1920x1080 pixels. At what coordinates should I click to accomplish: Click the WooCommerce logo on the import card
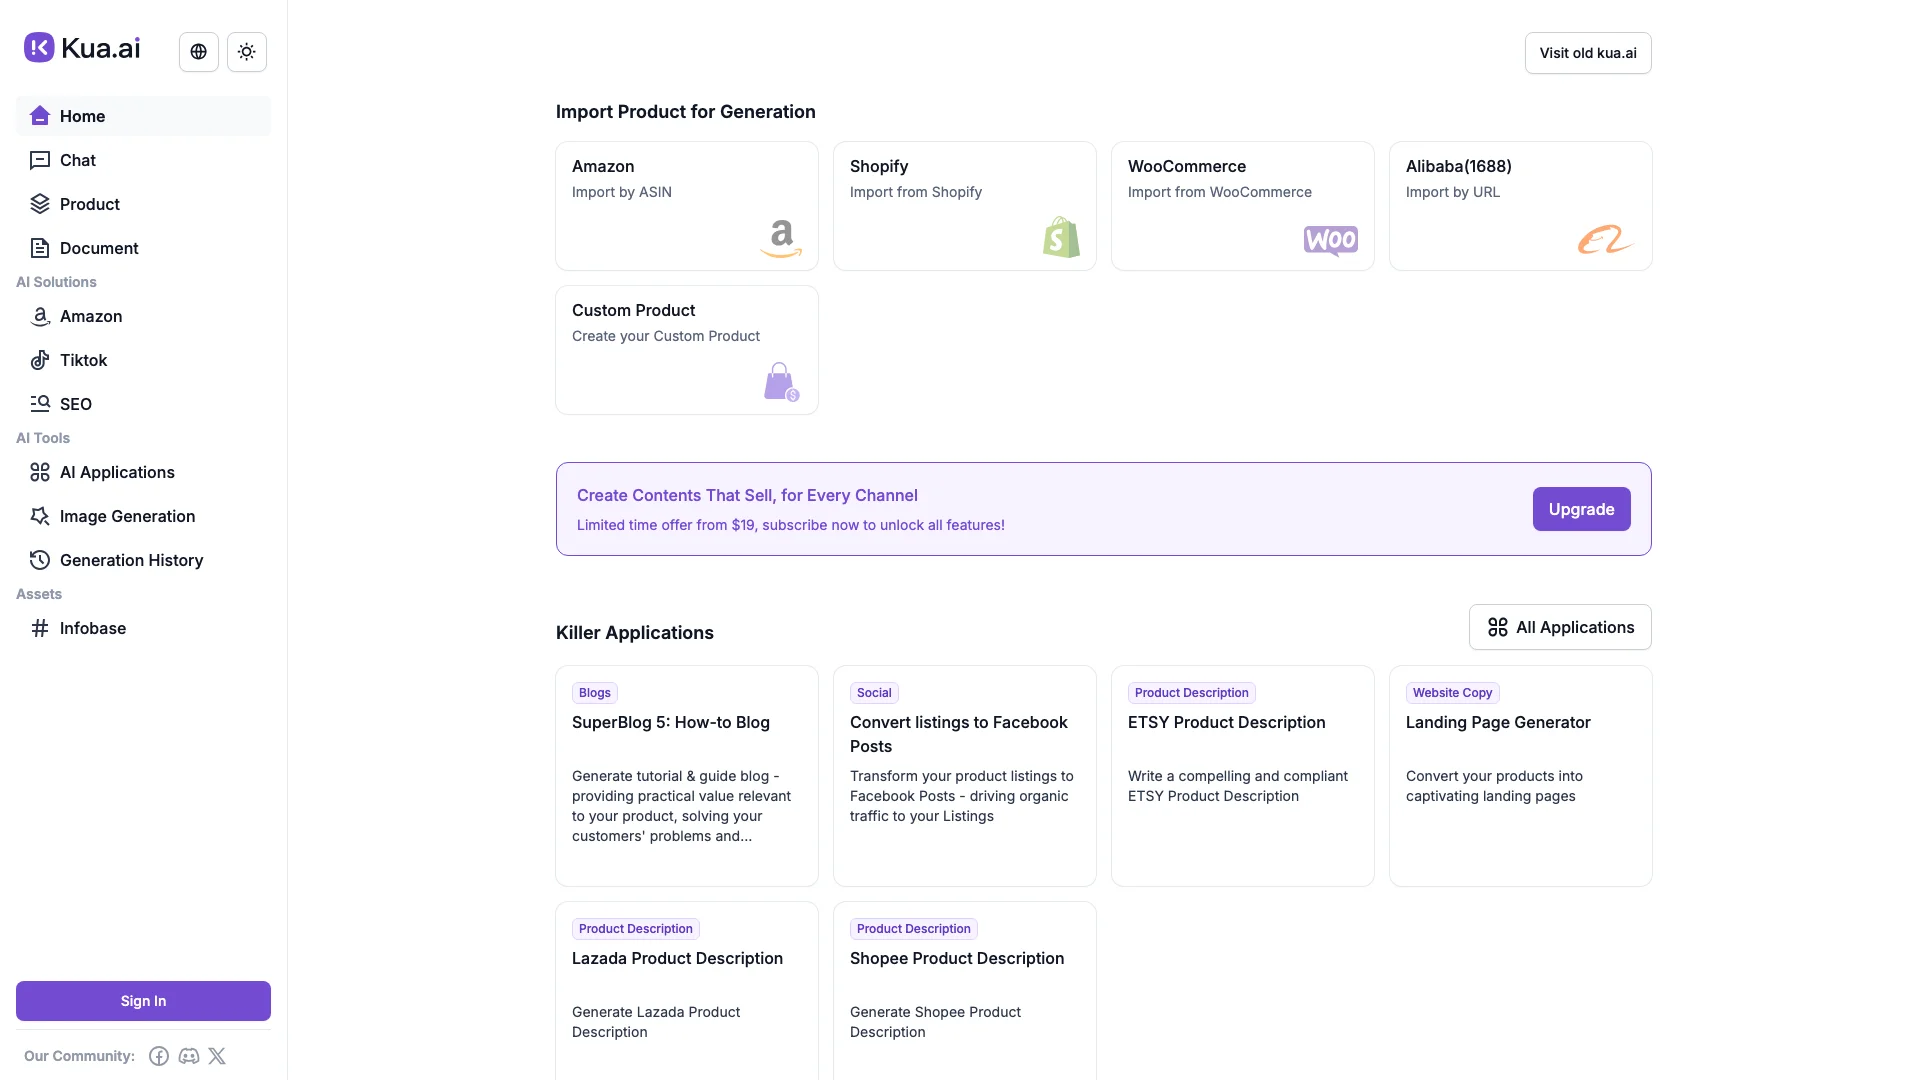tap(1331, 240)
